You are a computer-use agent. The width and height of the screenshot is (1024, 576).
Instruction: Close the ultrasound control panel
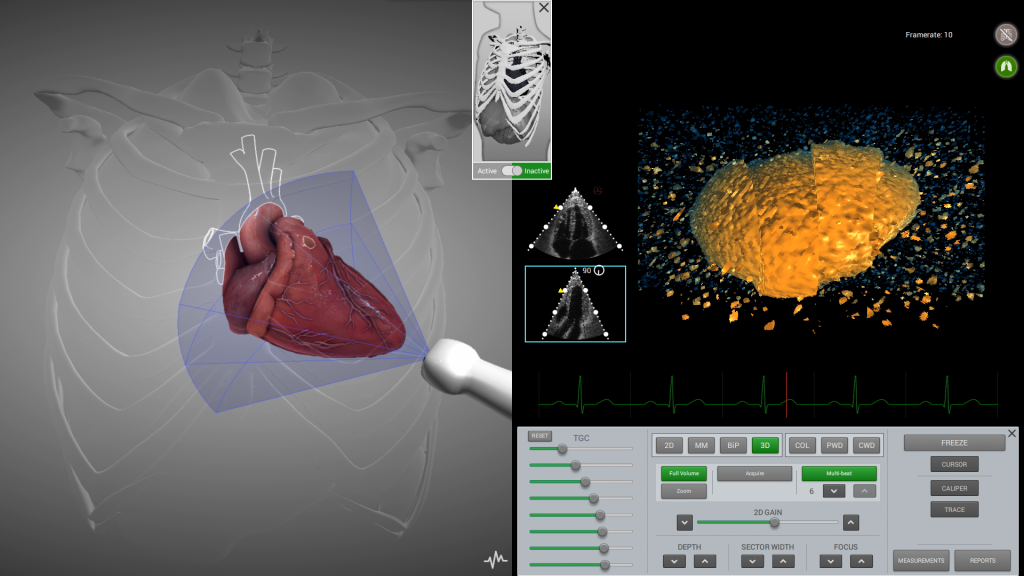(x=1012, y=433)
